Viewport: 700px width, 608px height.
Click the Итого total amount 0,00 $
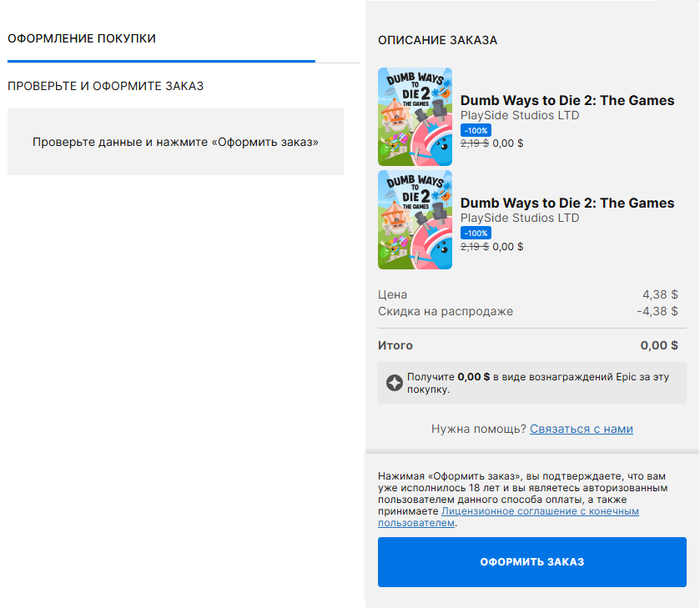point(659,346)
